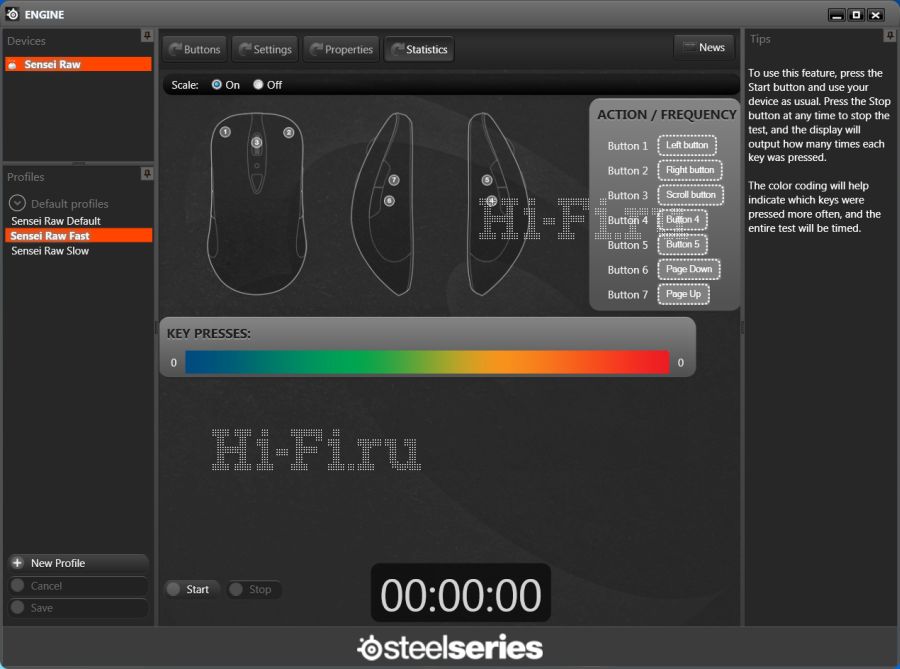The image size is (900, 669).
Task: Pin the Devices panel using pushpin icon
Action: (x=147, y=36)
